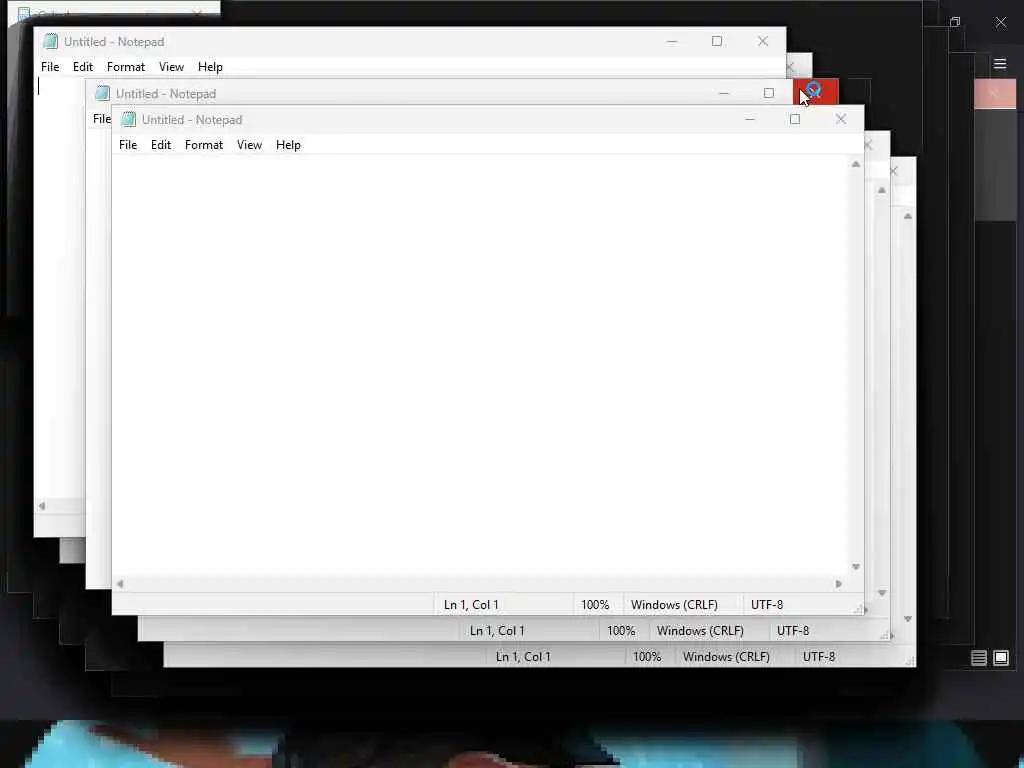
Task: Click 'UTF-8' in the lowest visible status bar
Action: [x=818, y=657]
